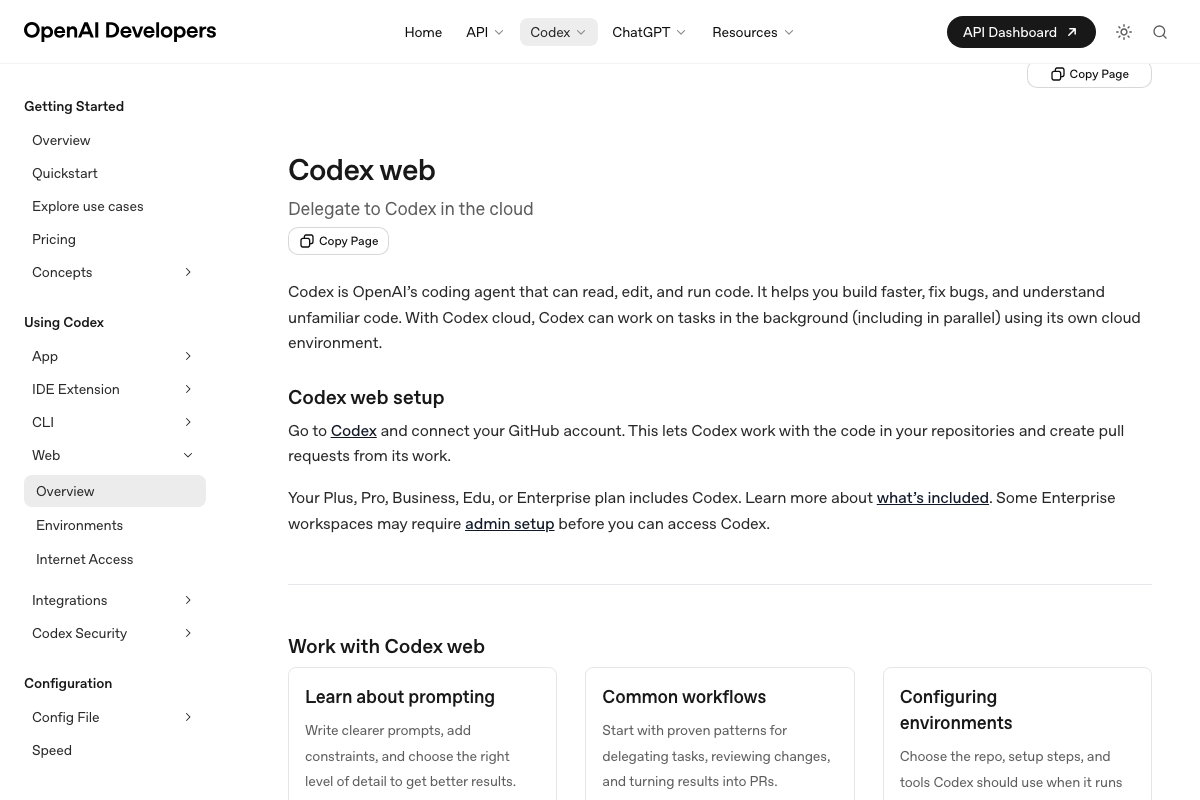Select Pricing in the sidebar
Image resolution: width=1200 pixels, height=800 pixels.
coord(54,239)
